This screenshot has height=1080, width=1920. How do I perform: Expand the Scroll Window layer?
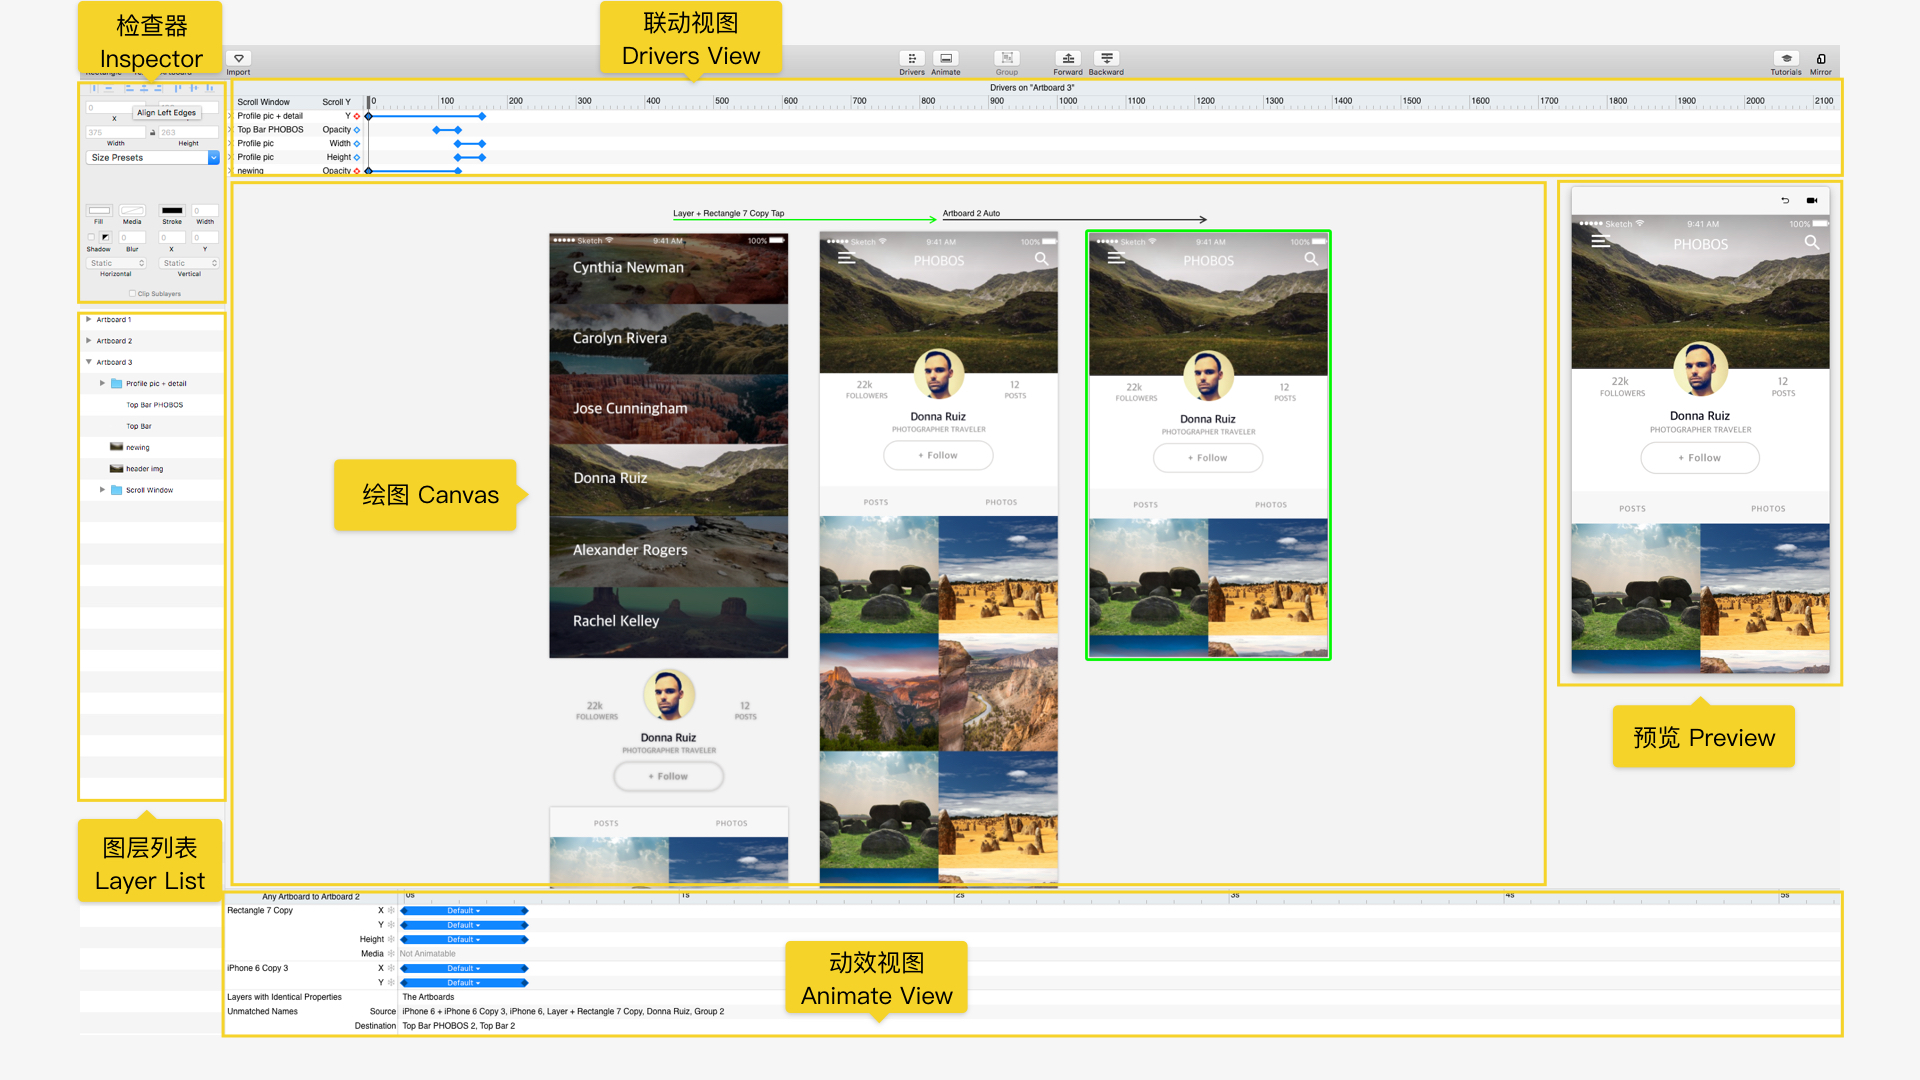[x=103, y=489]
